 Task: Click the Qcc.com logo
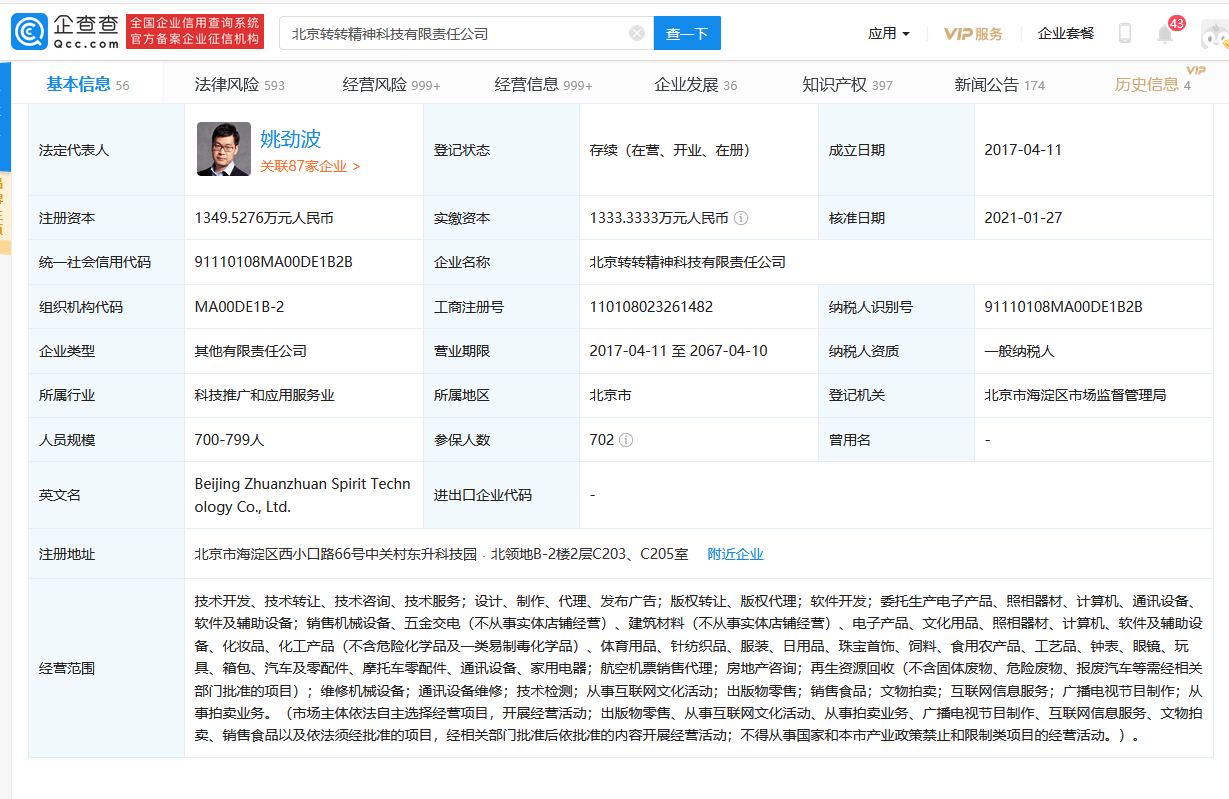[x=65, y=33]
